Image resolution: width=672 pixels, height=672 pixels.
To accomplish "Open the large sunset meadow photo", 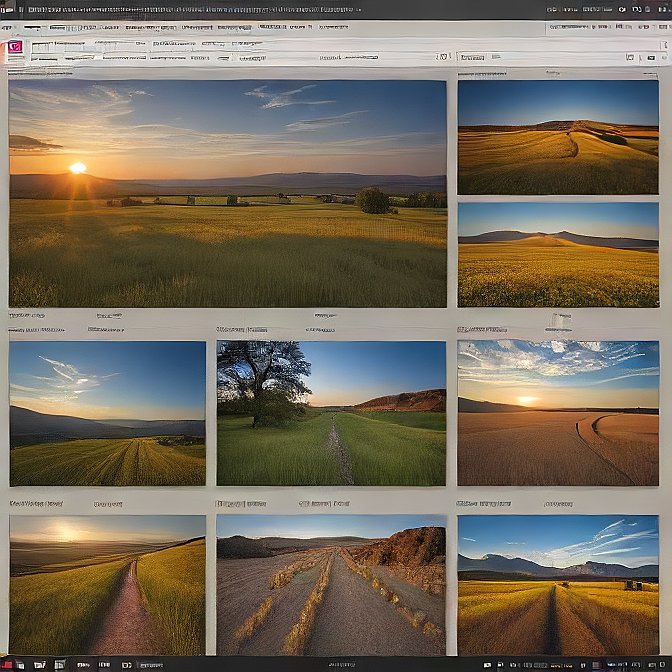I will point(228,194).
